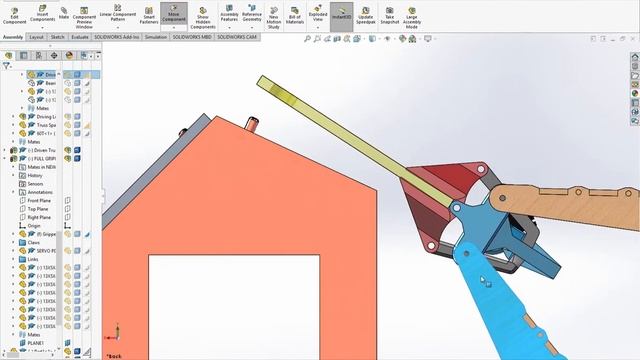The width and height of the screenshot is (640, 360).
Task: Click Previous View icon
Action: 327,39
